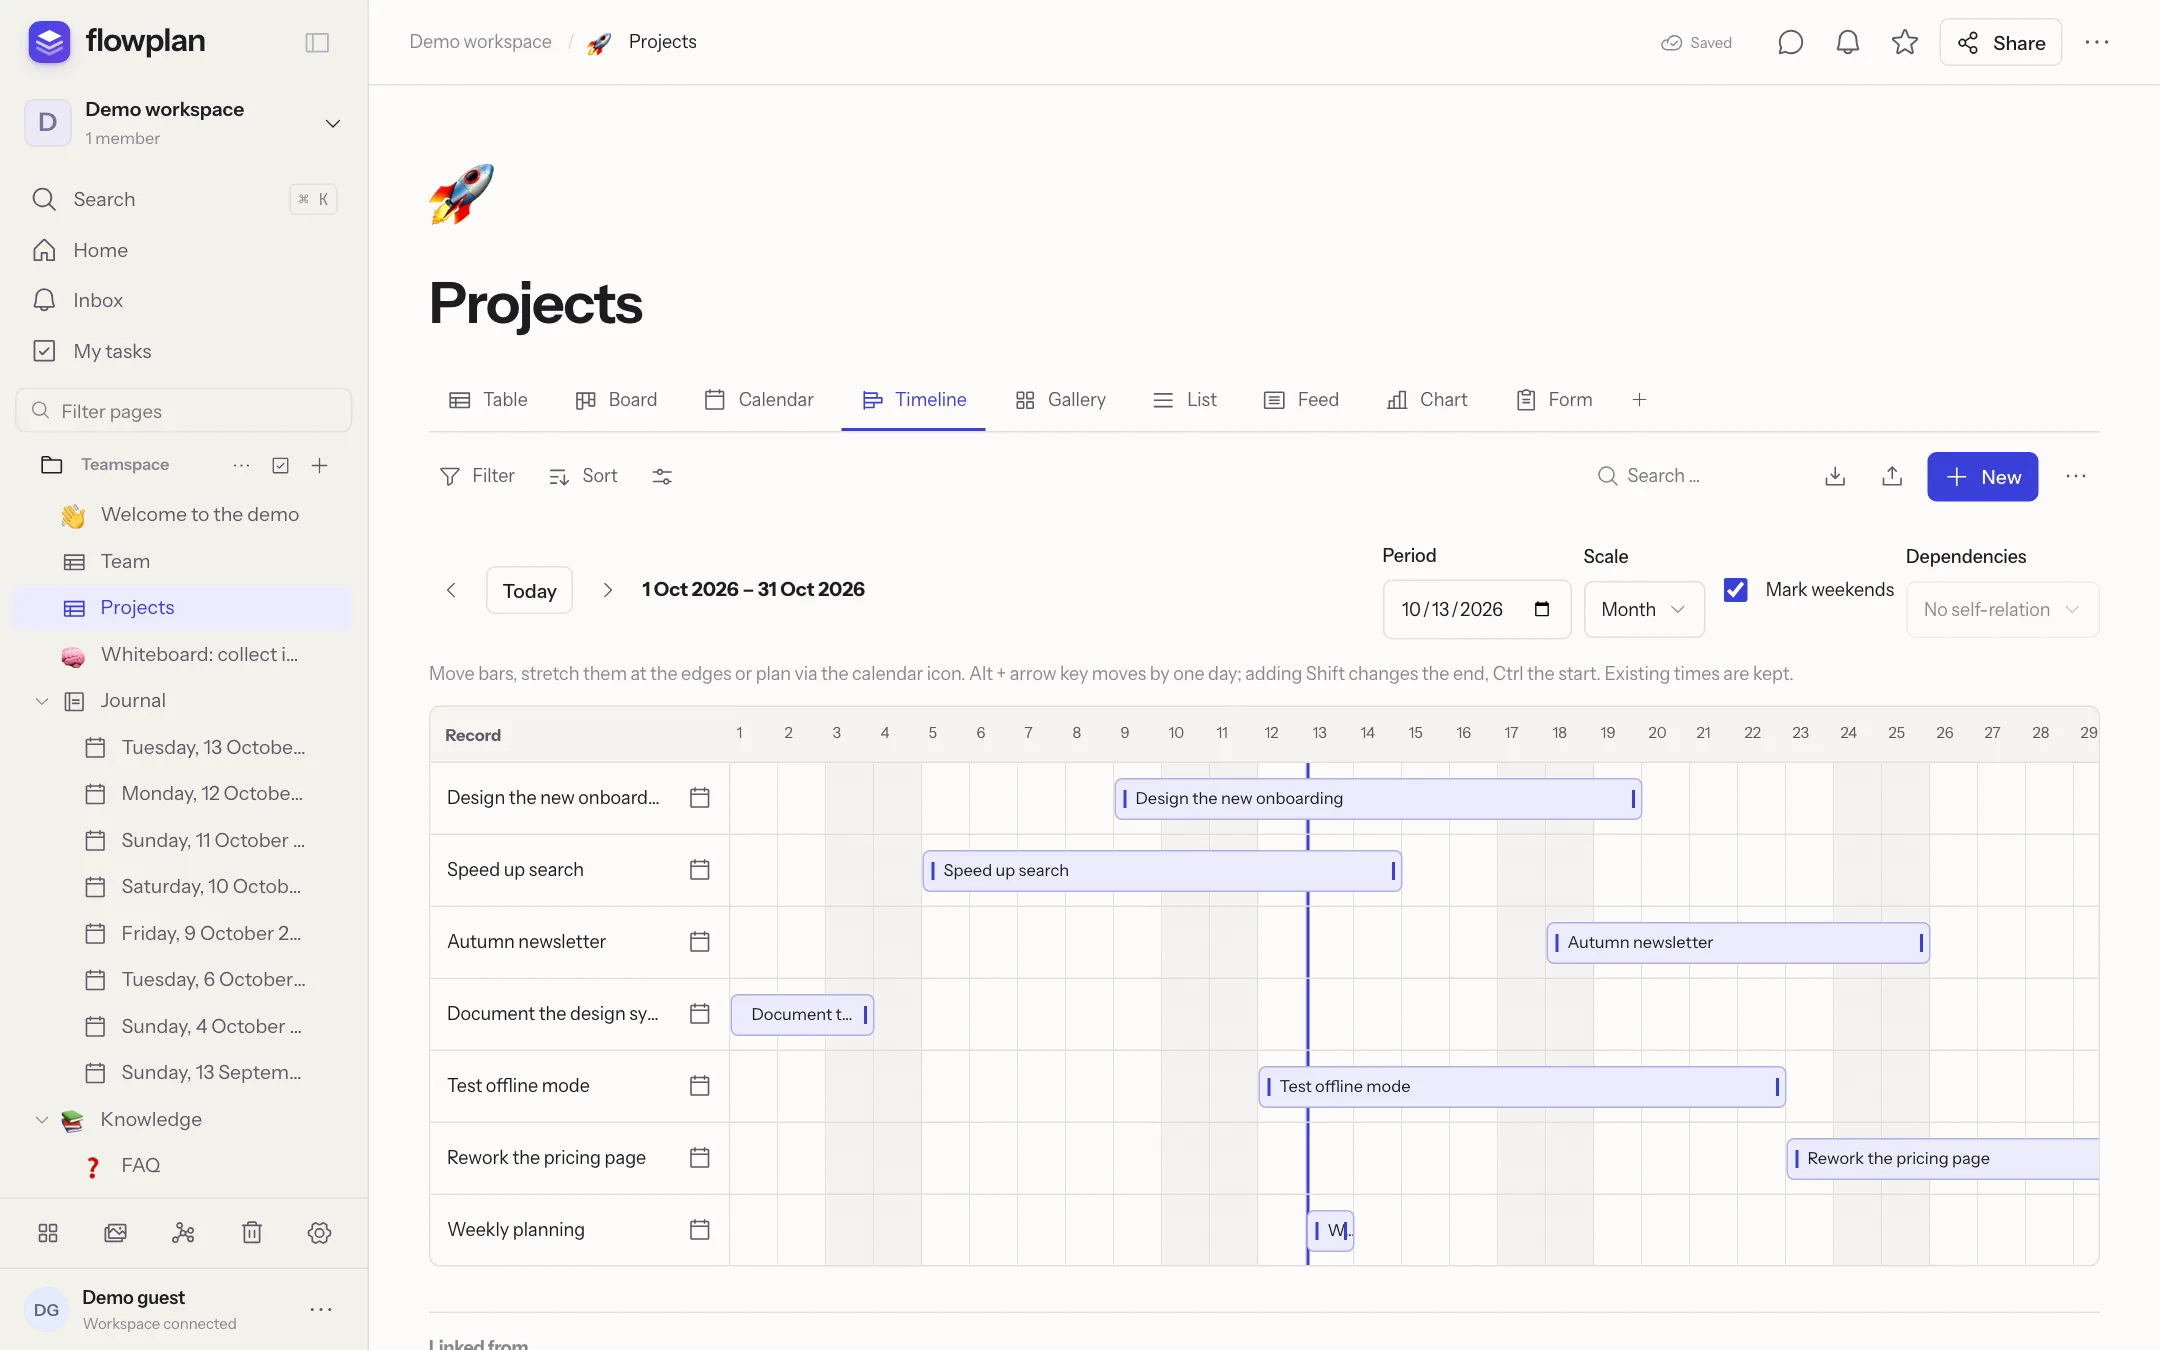This screenshot has width=2160, height=1350.
Task: Open calendar icon for Autumn newsletter row
Action: (700, 942)
